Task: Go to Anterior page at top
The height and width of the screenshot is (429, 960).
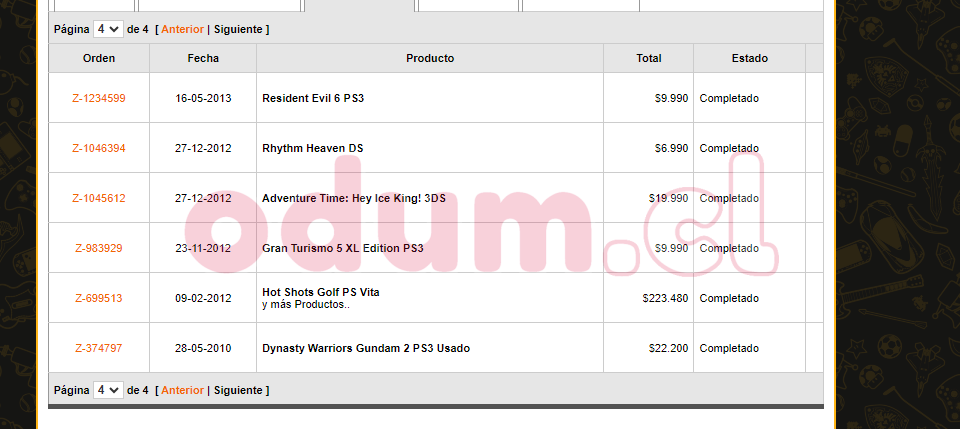Action: pos(182,29)
